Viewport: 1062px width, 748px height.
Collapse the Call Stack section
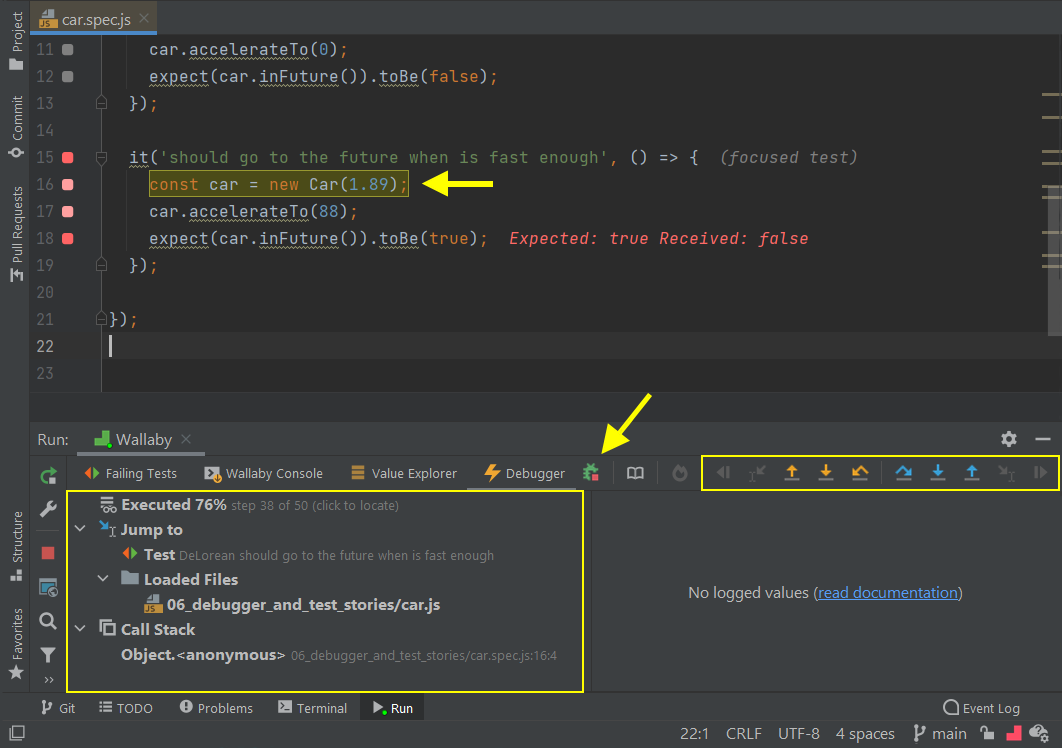[80, 629]
